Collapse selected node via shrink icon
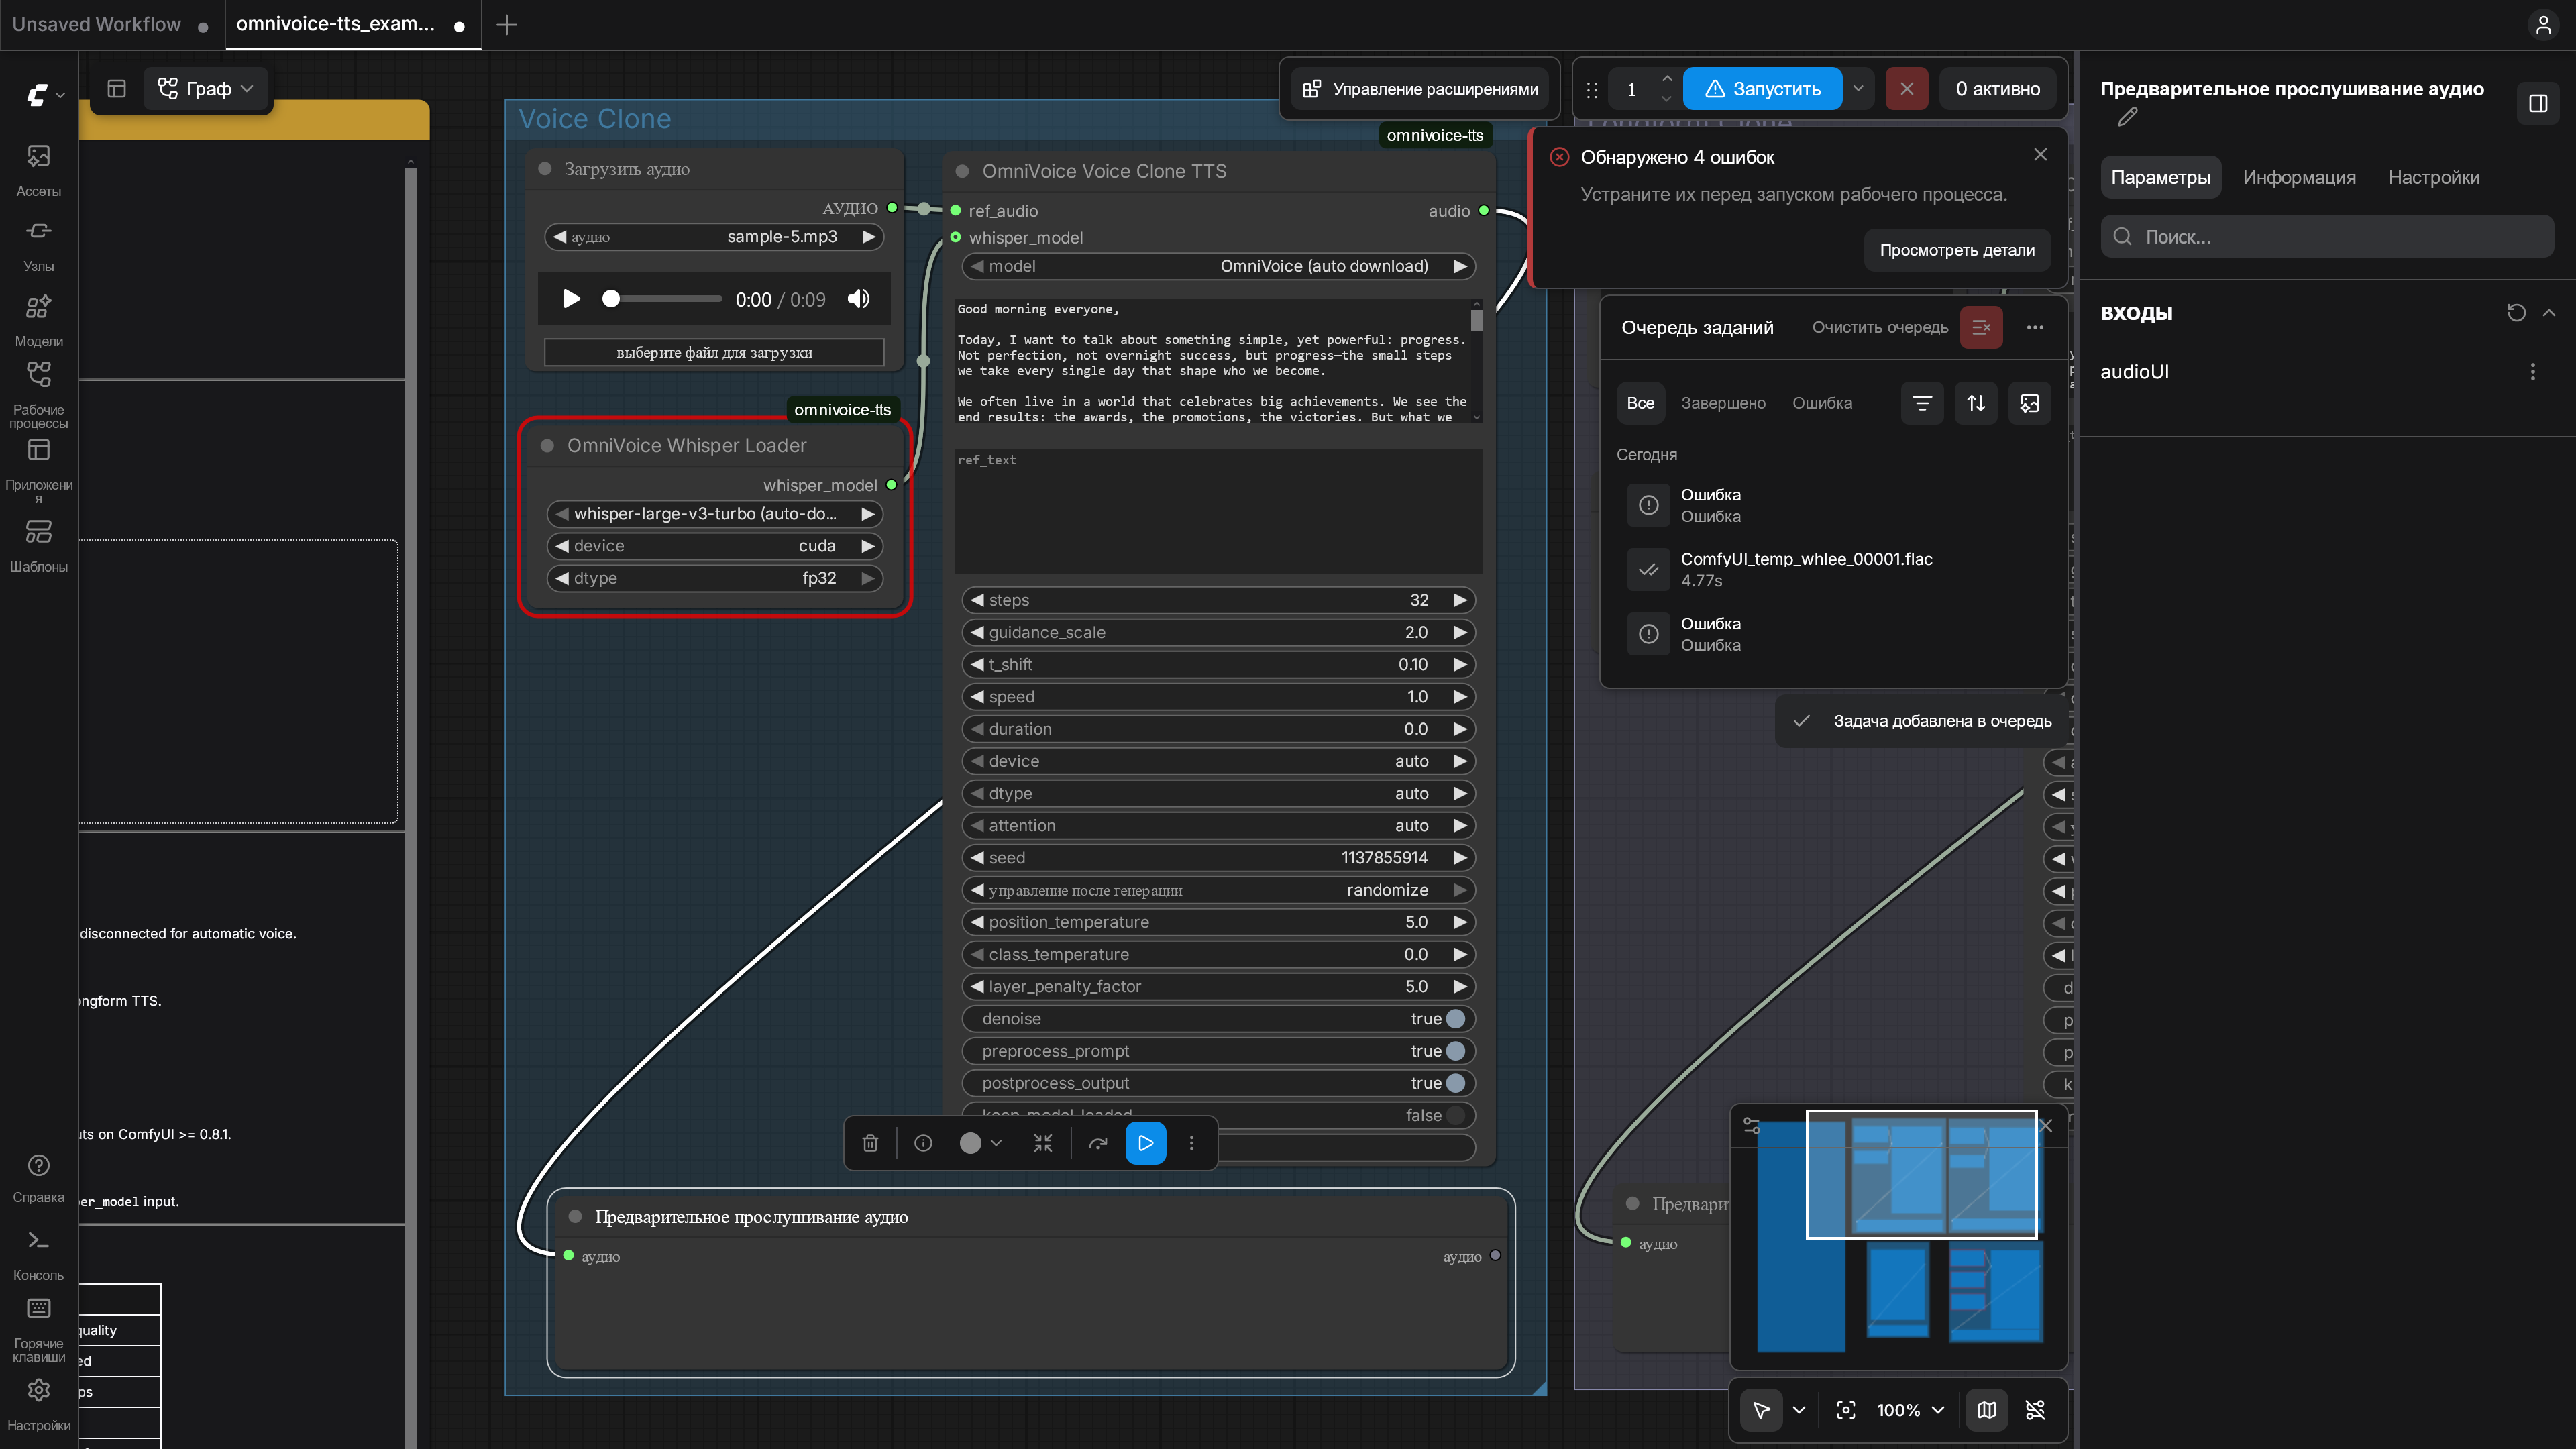The height and width of the screenshot is (1449, 2576). 1043,1143
